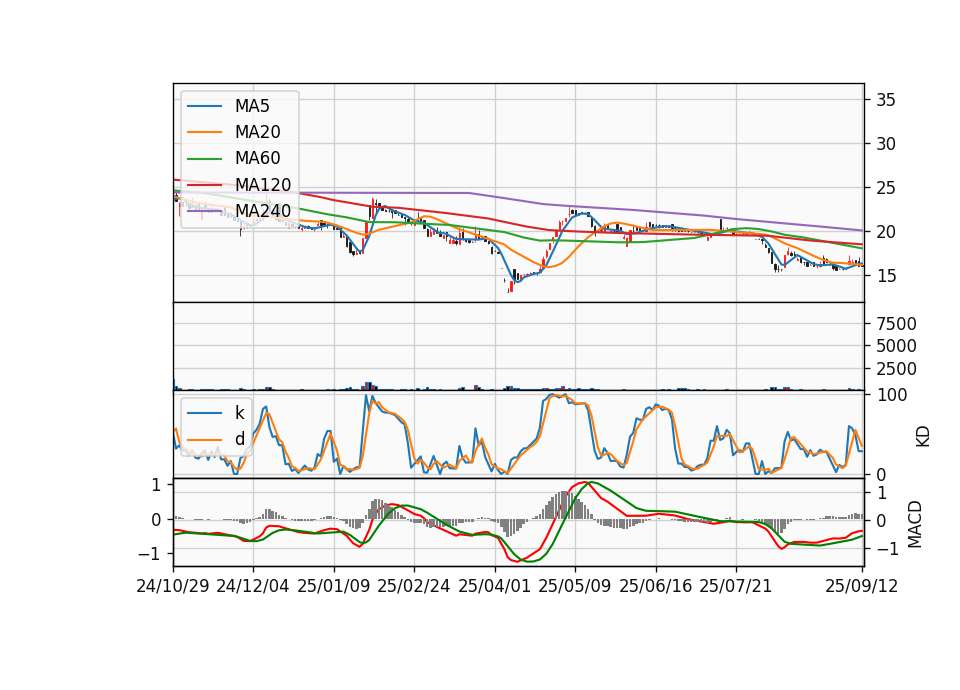Click the 15 price axis tick label
The height and width of the screenshot is (690, 960).
[x=886, y=276]
